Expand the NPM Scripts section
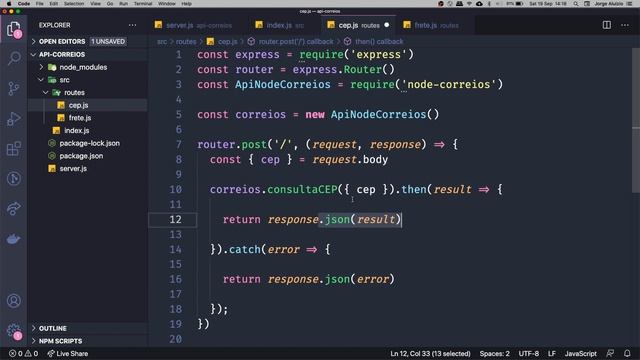This screenshot has width=640, height=360. [x=87, y=341]
